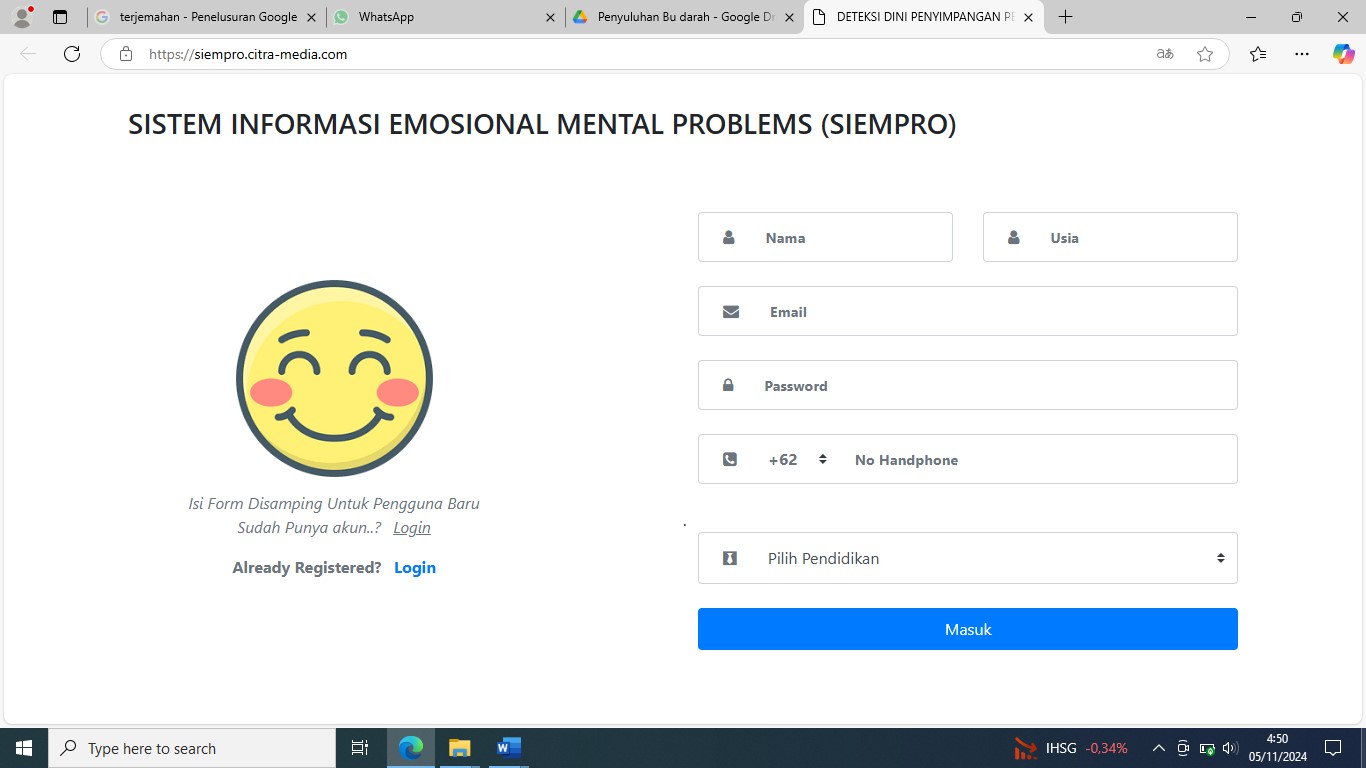This screenshot has height=768, width=1366.
Task: Click taskbar search box
Action: point(192,748)
